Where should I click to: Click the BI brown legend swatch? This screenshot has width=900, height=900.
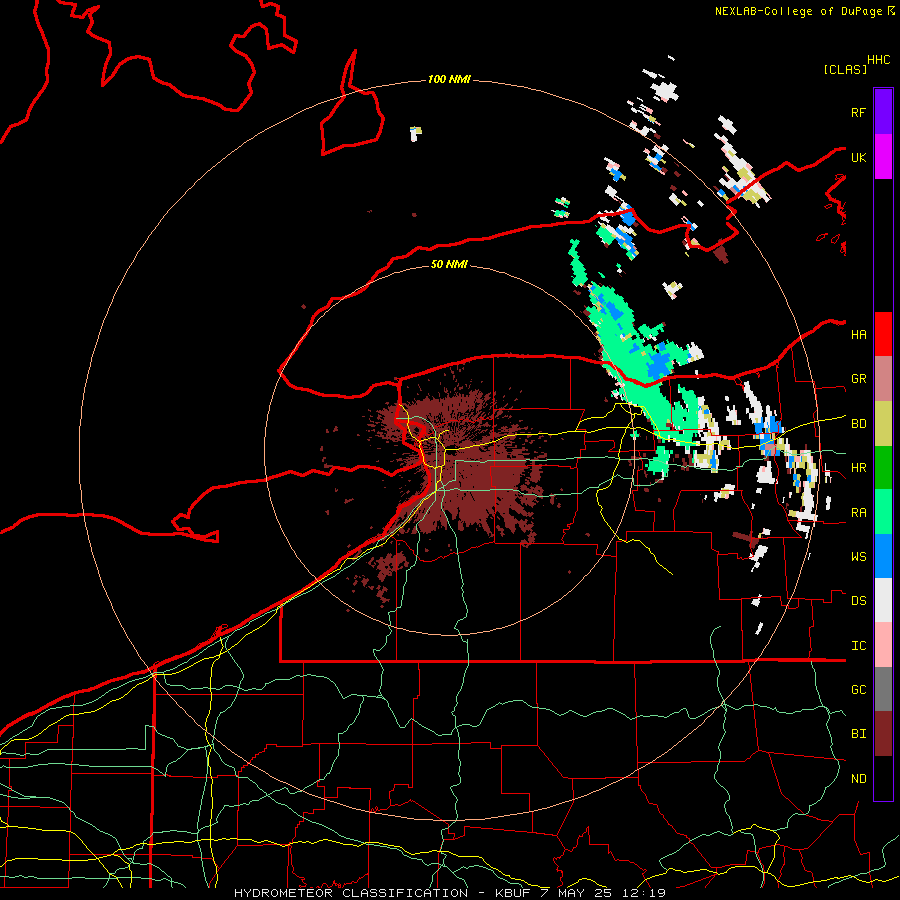(x=883, y=734)
